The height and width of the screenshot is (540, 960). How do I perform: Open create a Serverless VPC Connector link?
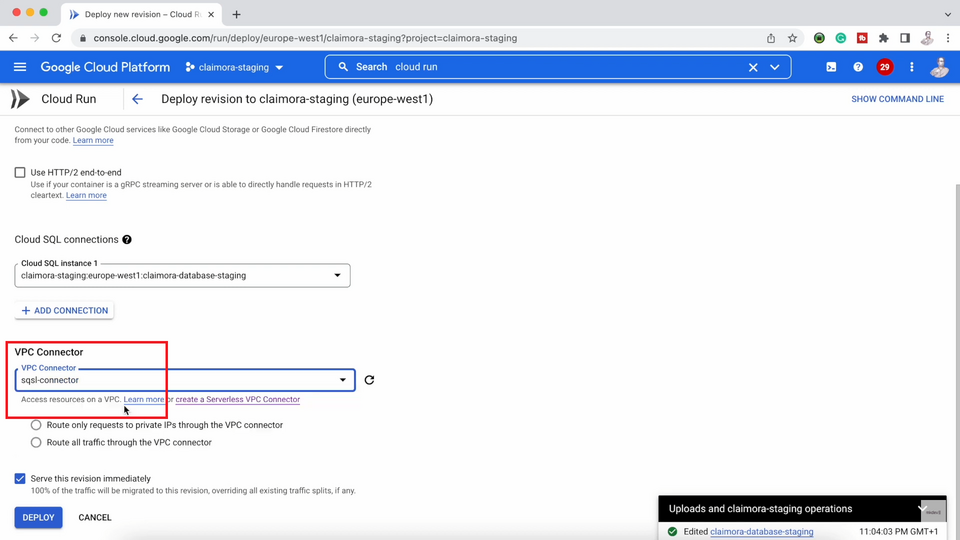tap(238, 399)
